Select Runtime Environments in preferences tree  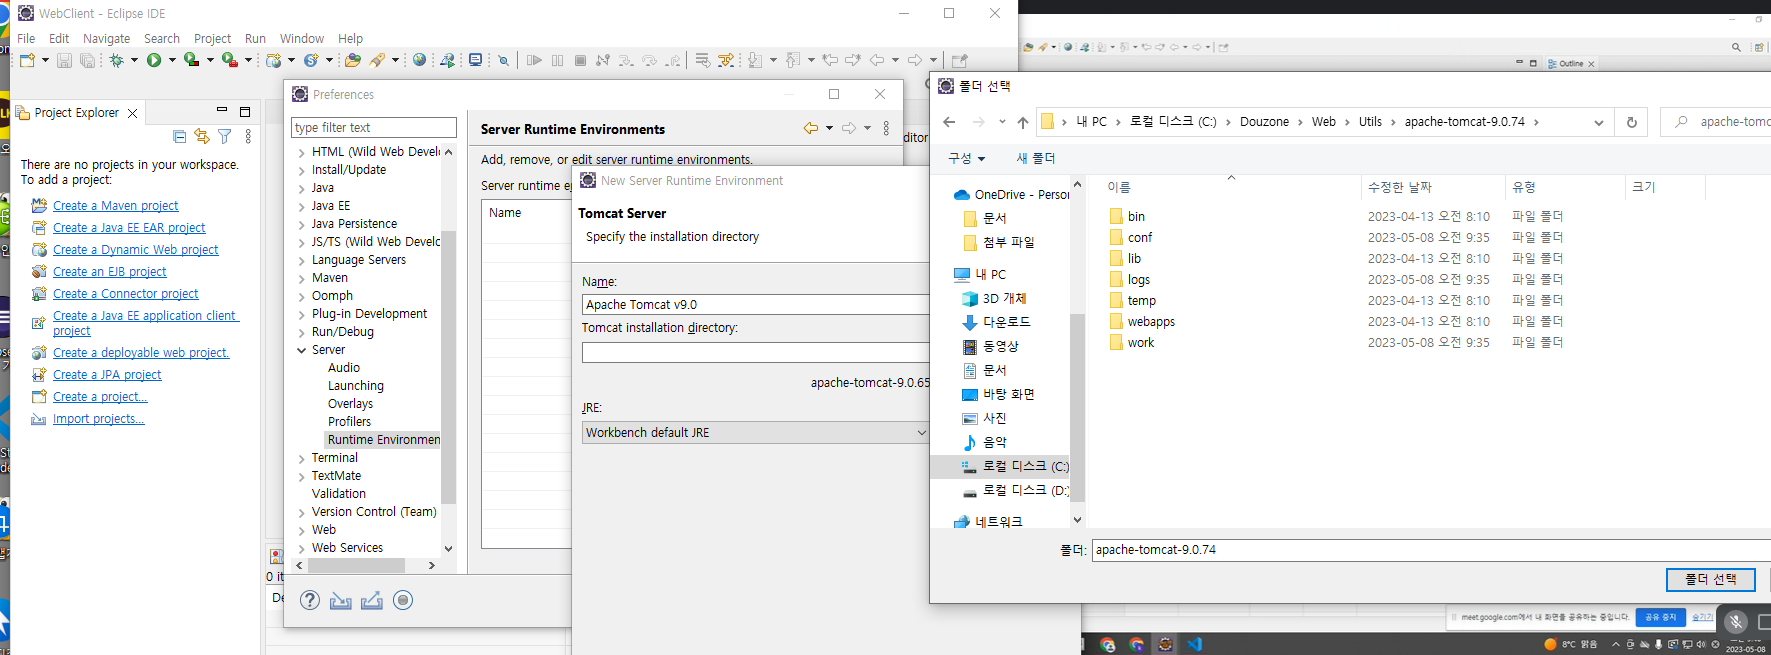point(383,439)
